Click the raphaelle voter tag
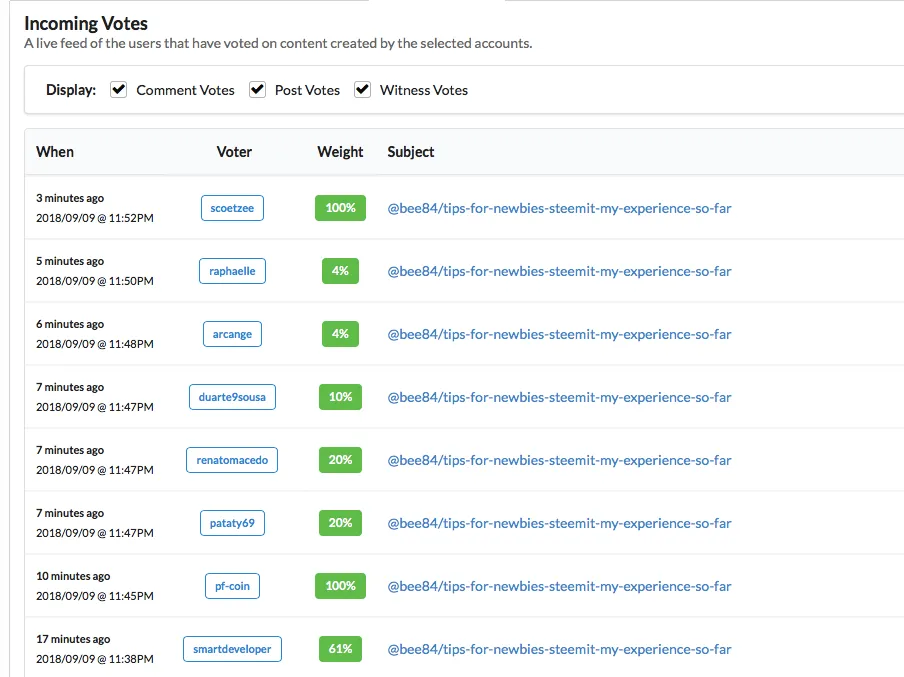904x677 pixels. [x=232, y=271]
